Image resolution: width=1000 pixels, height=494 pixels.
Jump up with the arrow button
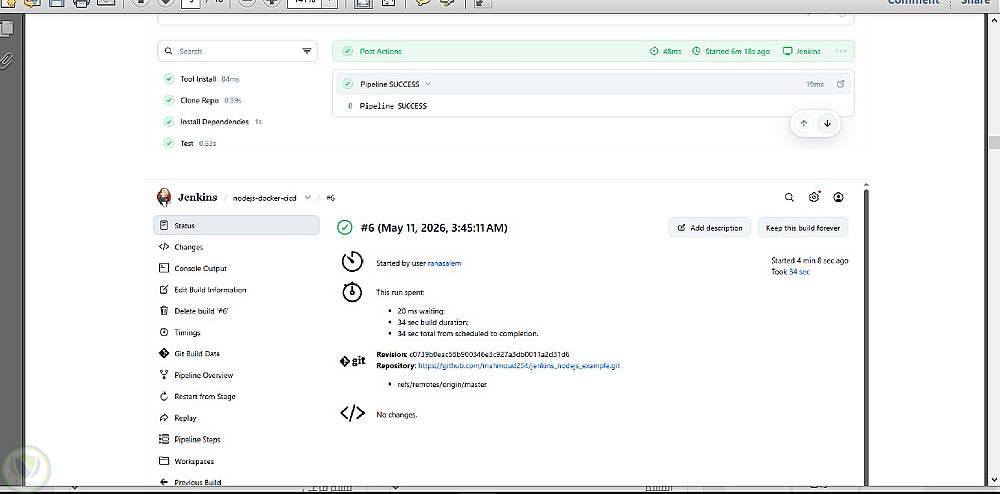(804, 124)
